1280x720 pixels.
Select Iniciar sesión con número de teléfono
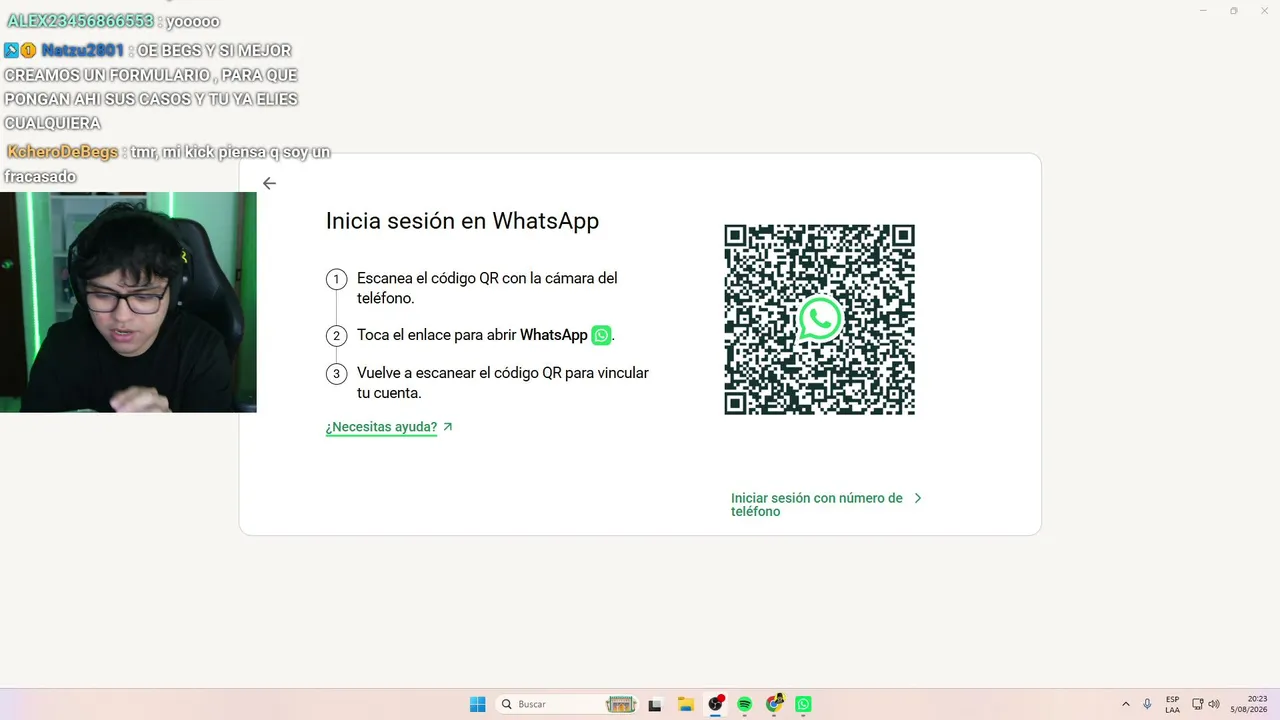(817, 504)
